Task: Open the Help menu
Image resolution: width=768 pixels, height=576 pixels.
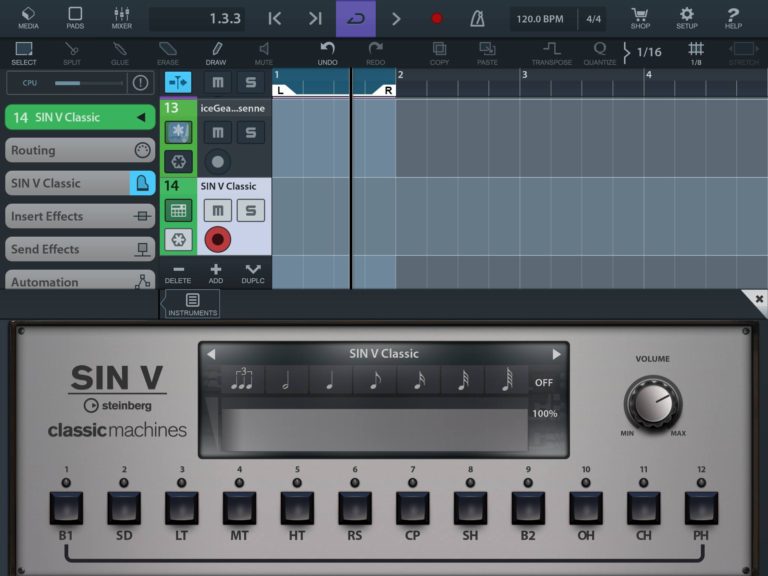Action: (x=733, y=18)
